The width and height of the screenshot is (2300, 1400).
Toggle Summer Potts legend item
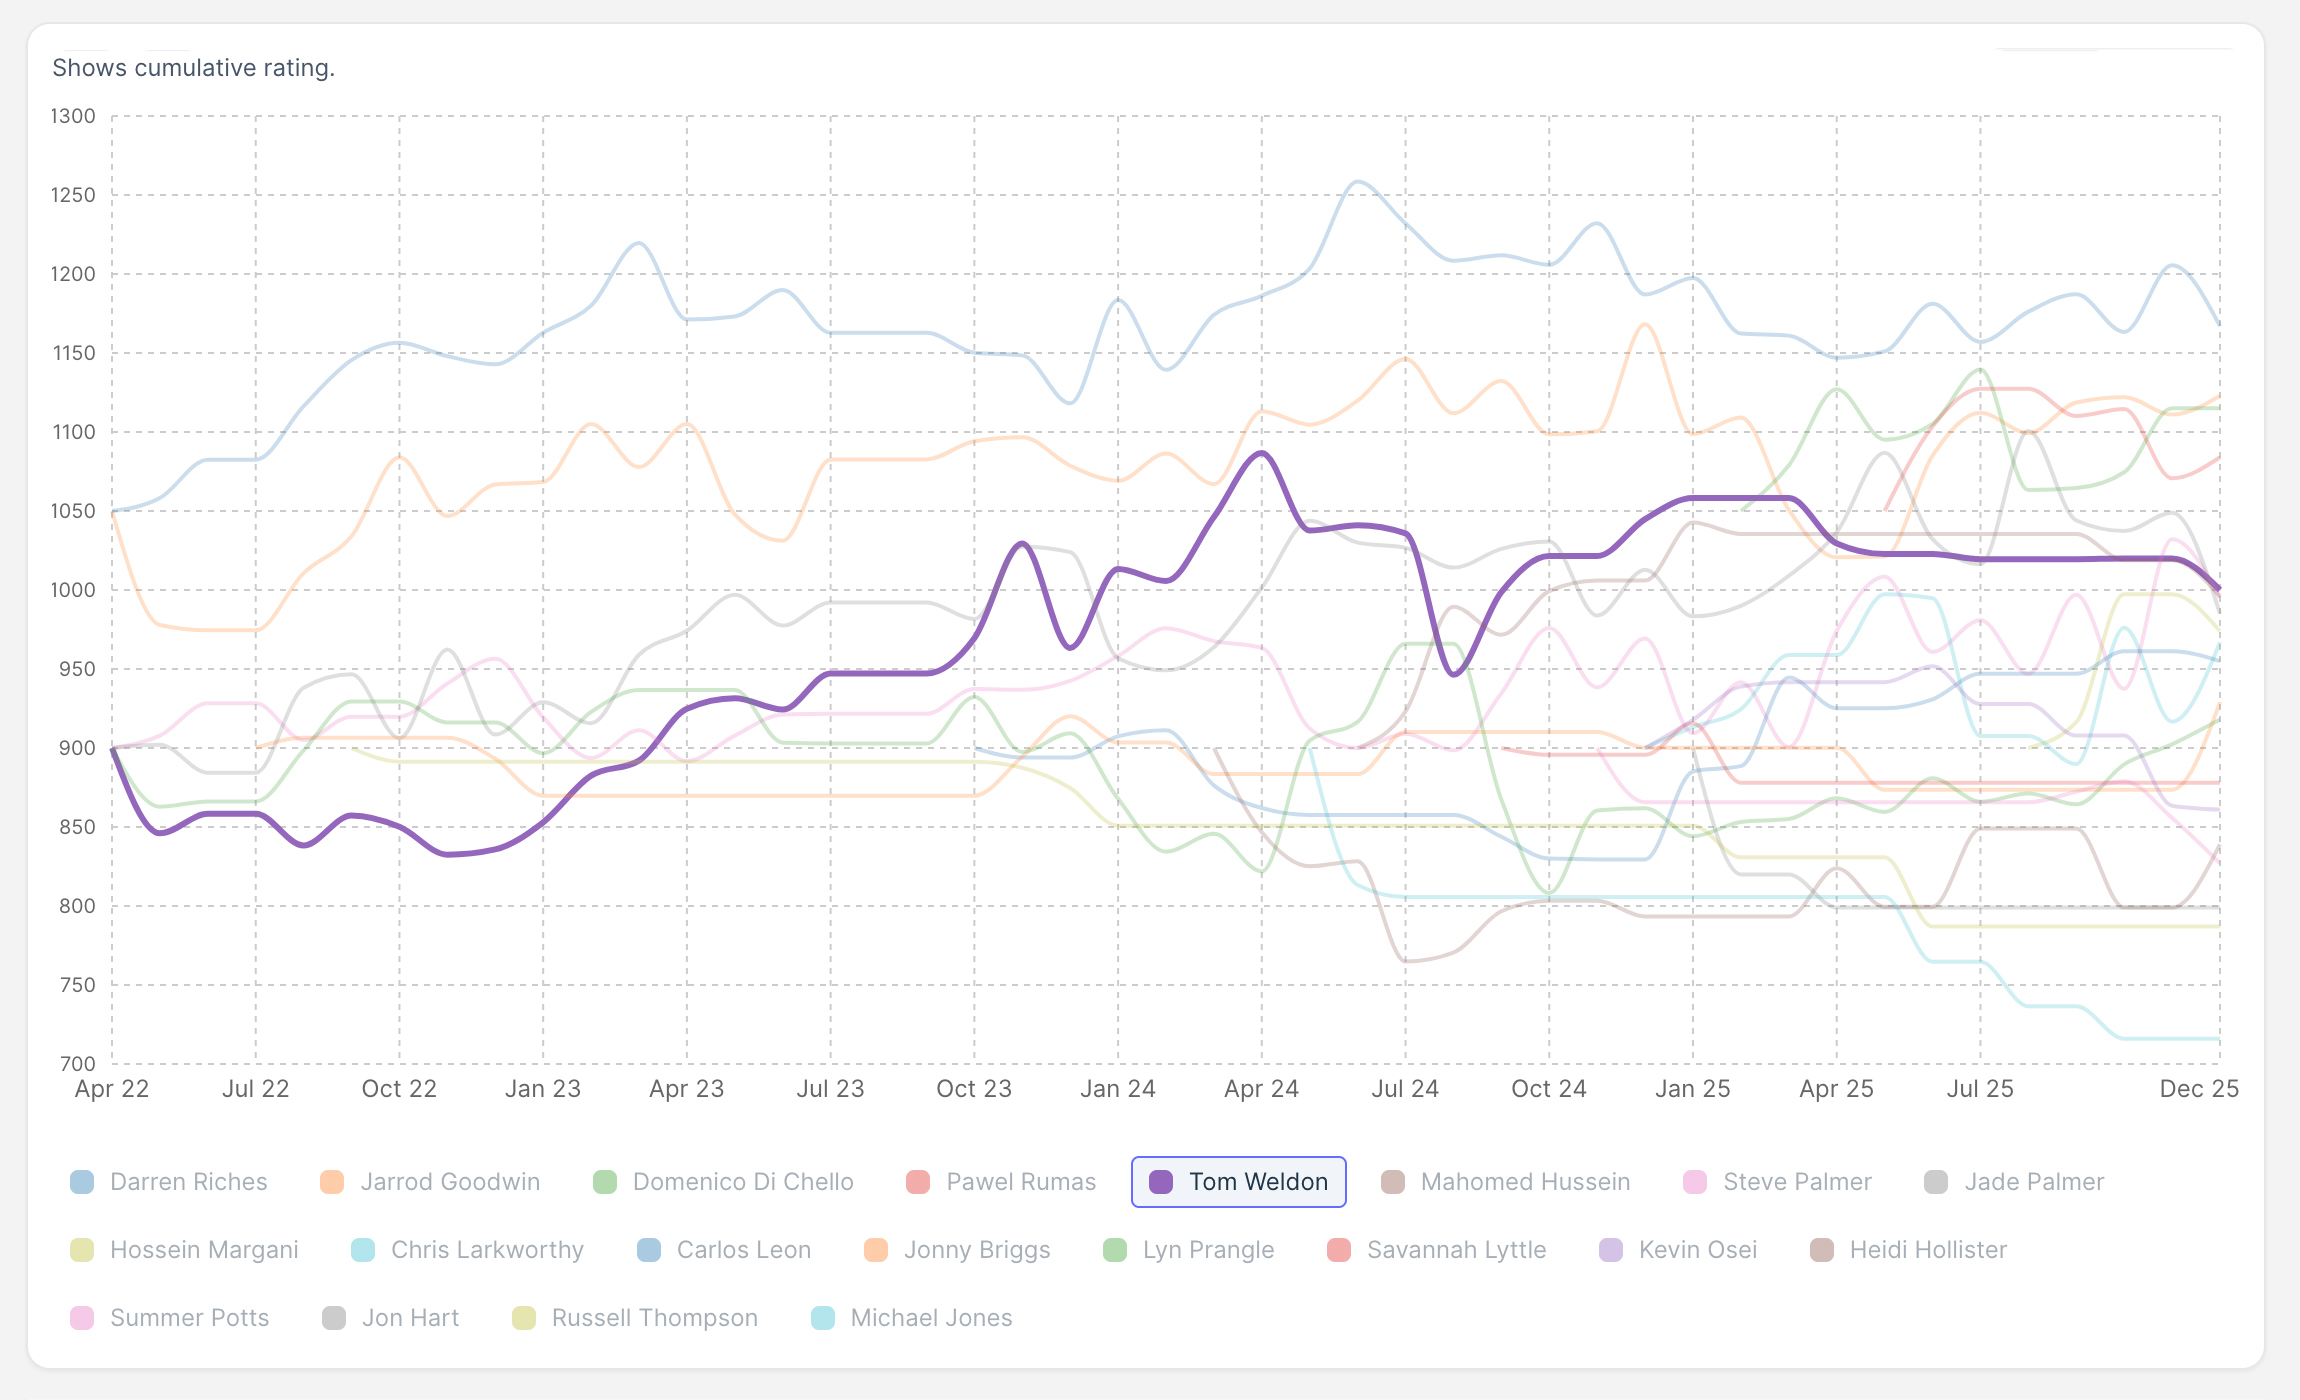(x=168, y=1318)
